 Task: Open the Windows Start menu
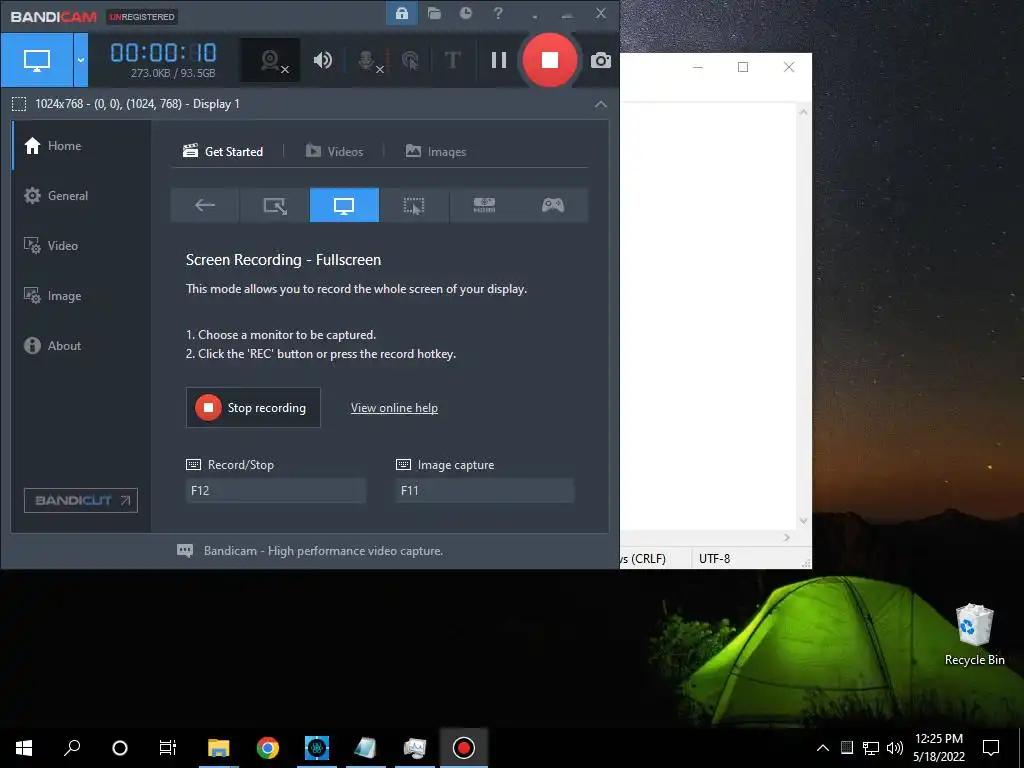[24, 748]
